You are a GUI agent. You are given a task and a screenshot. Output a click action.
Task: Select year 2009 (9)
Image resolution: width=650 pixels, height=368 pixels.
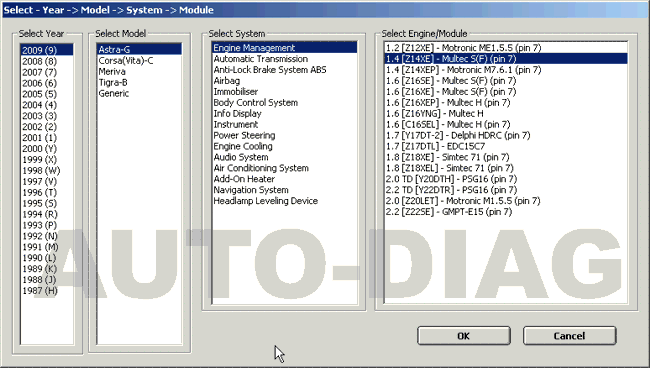(x=47, y=50)
